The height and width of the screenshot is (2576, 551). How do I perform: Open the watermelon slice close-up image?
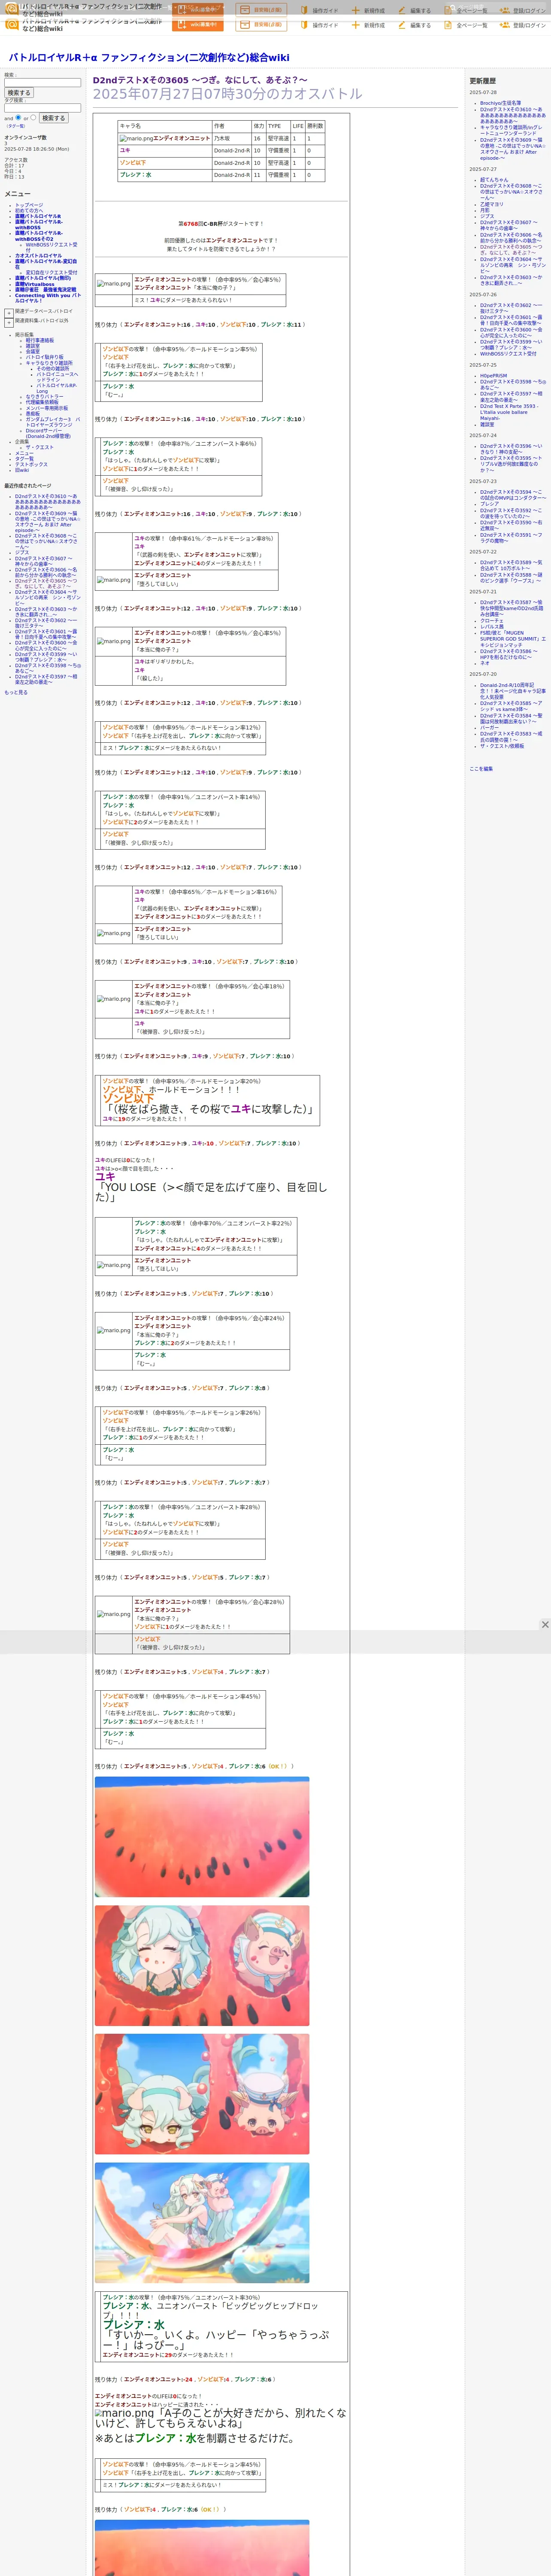202,1837
